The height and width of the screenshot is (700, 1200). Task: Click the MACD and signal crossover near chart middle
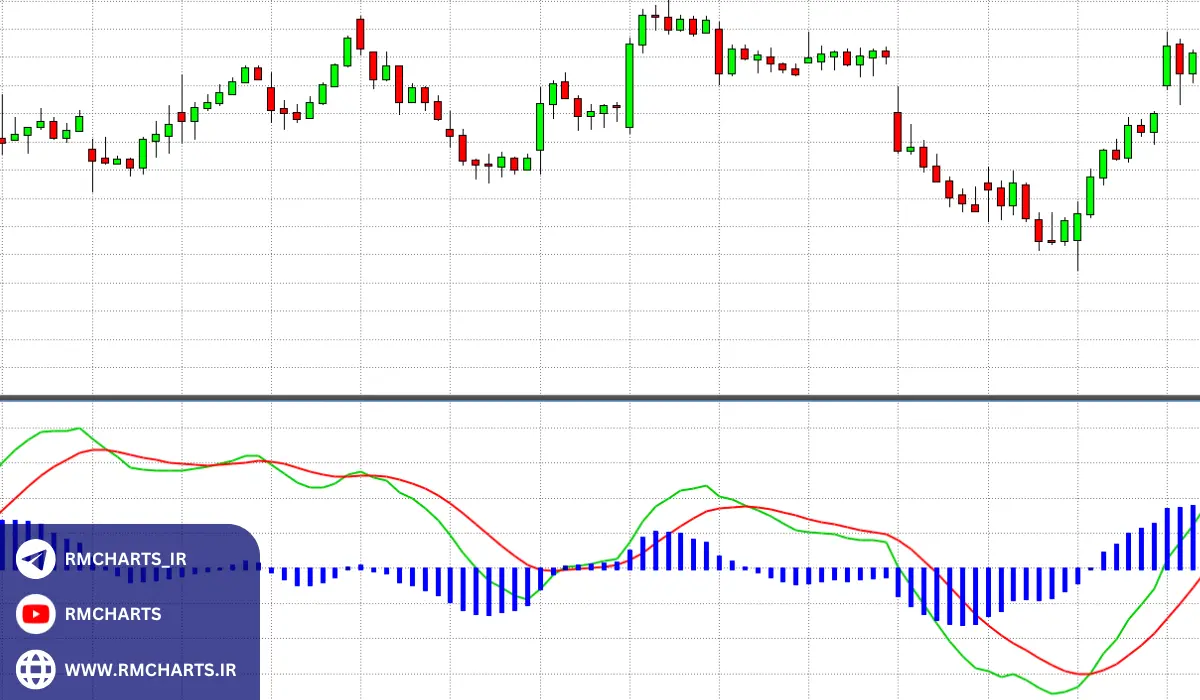click(548, 570)
